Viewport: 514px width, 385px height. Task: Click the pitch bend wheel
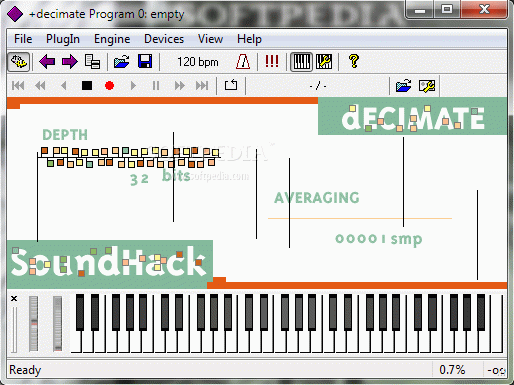(x=33, y=323)
